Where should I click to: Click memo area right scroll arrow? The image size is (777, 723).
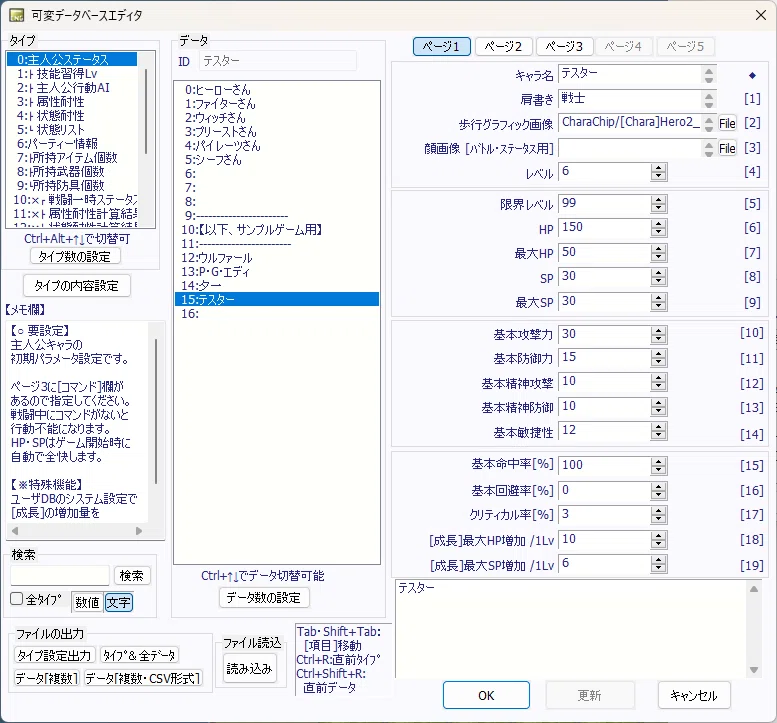click(139, 531)
